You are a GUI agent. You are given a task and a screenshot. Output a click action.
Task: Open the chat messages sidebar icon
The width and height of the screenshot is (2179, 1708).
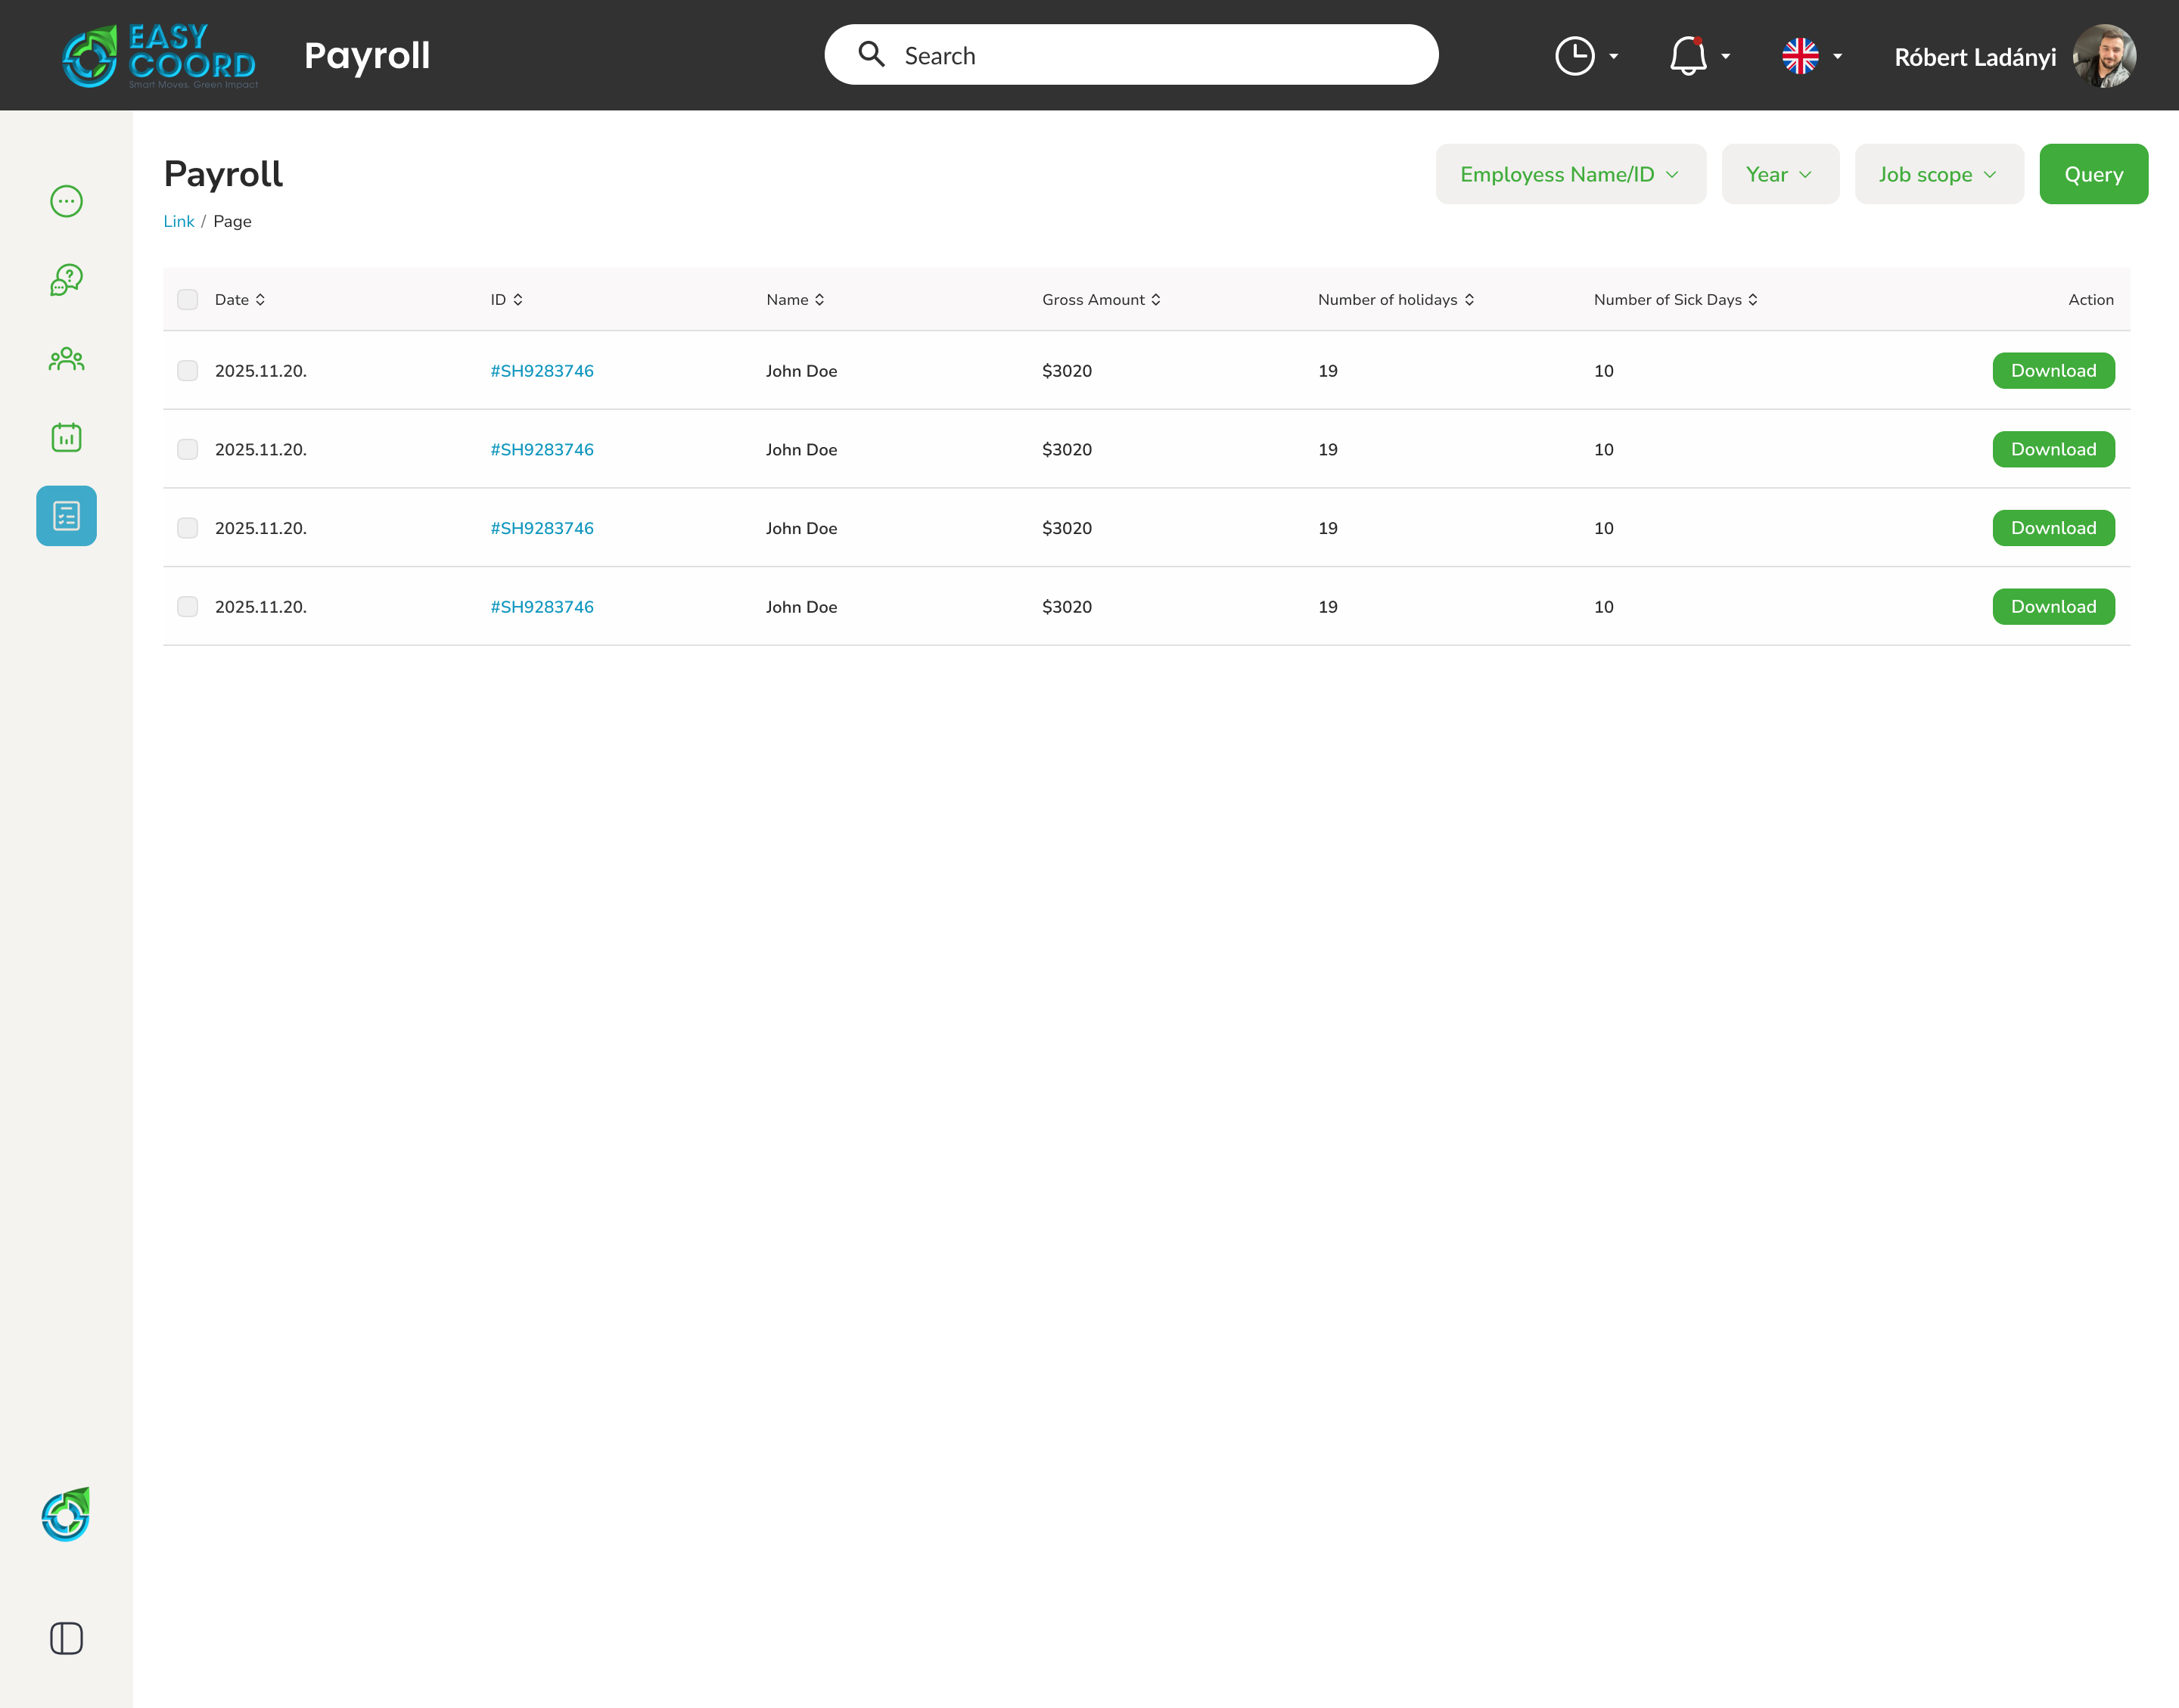(66, 201)
